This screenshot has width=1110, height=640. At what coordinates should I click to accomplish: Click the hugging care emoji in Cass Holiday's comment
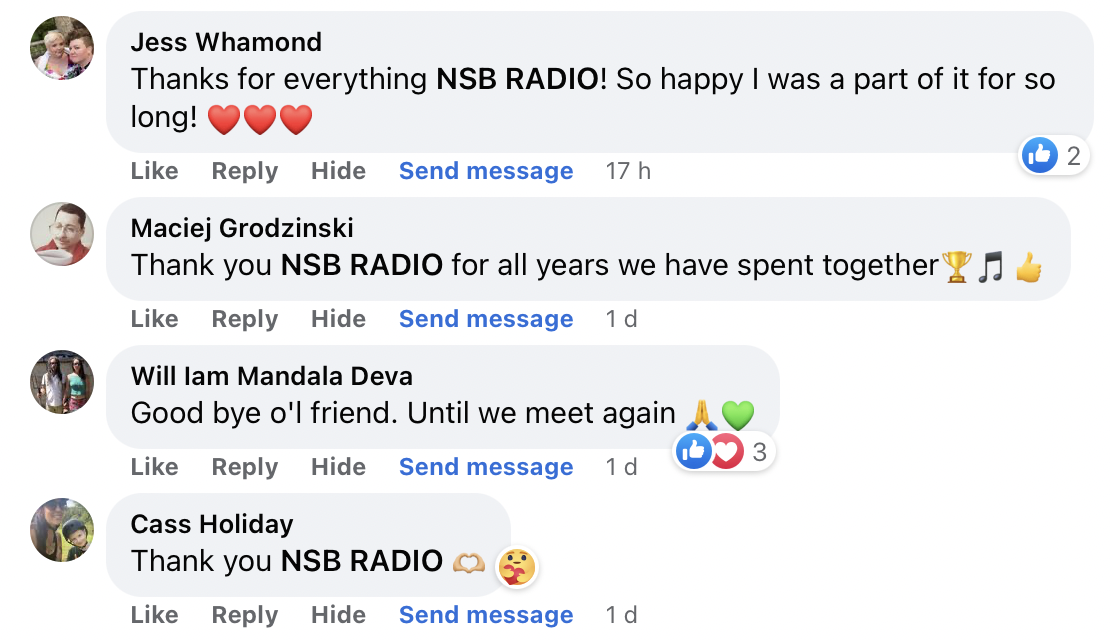[x=518, y=567]
